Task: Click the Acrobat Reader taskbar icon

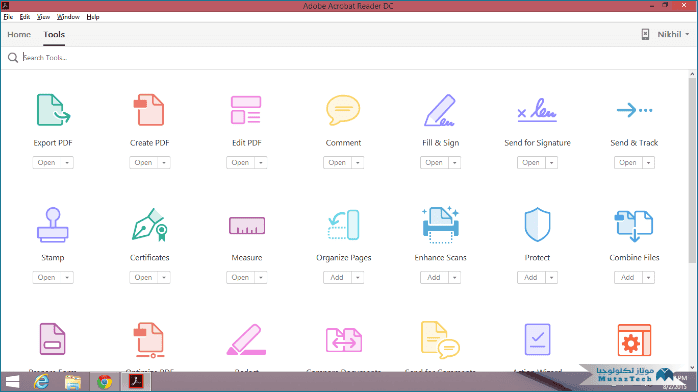Action: coord(136,382)
